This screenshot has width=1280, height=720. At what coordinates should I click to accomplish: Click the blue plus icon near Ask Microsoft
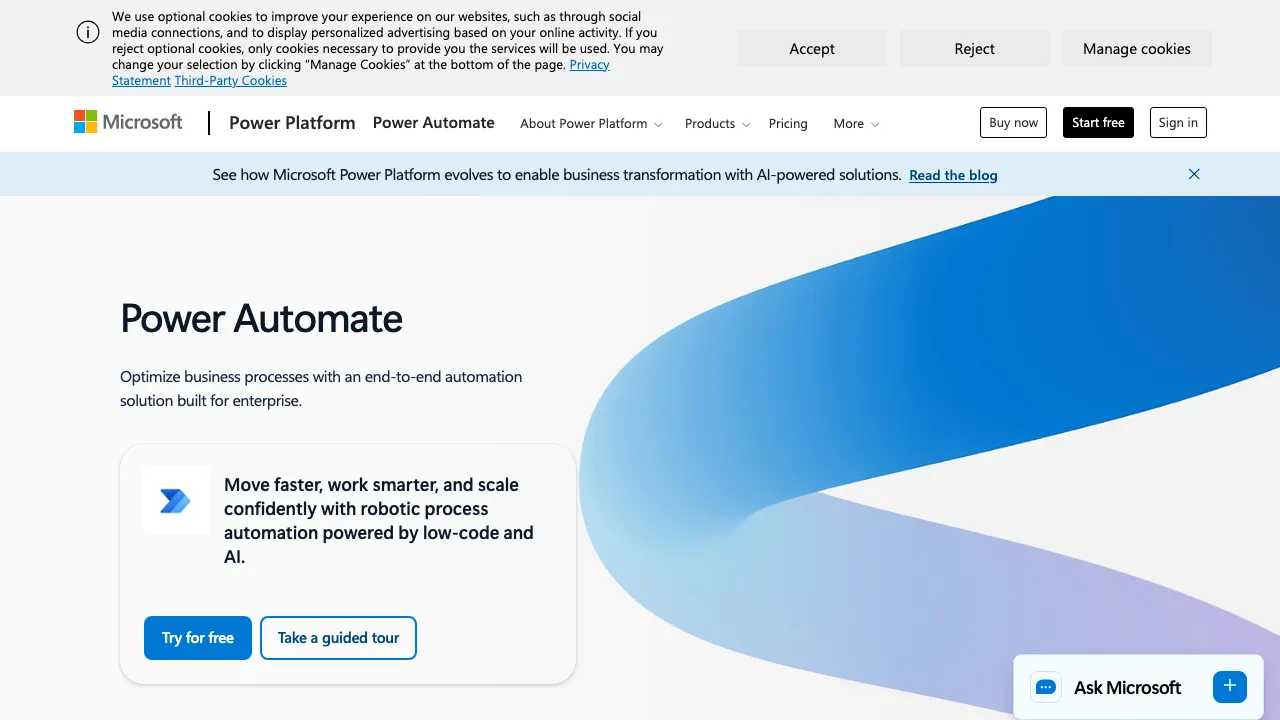[1229, 687]
